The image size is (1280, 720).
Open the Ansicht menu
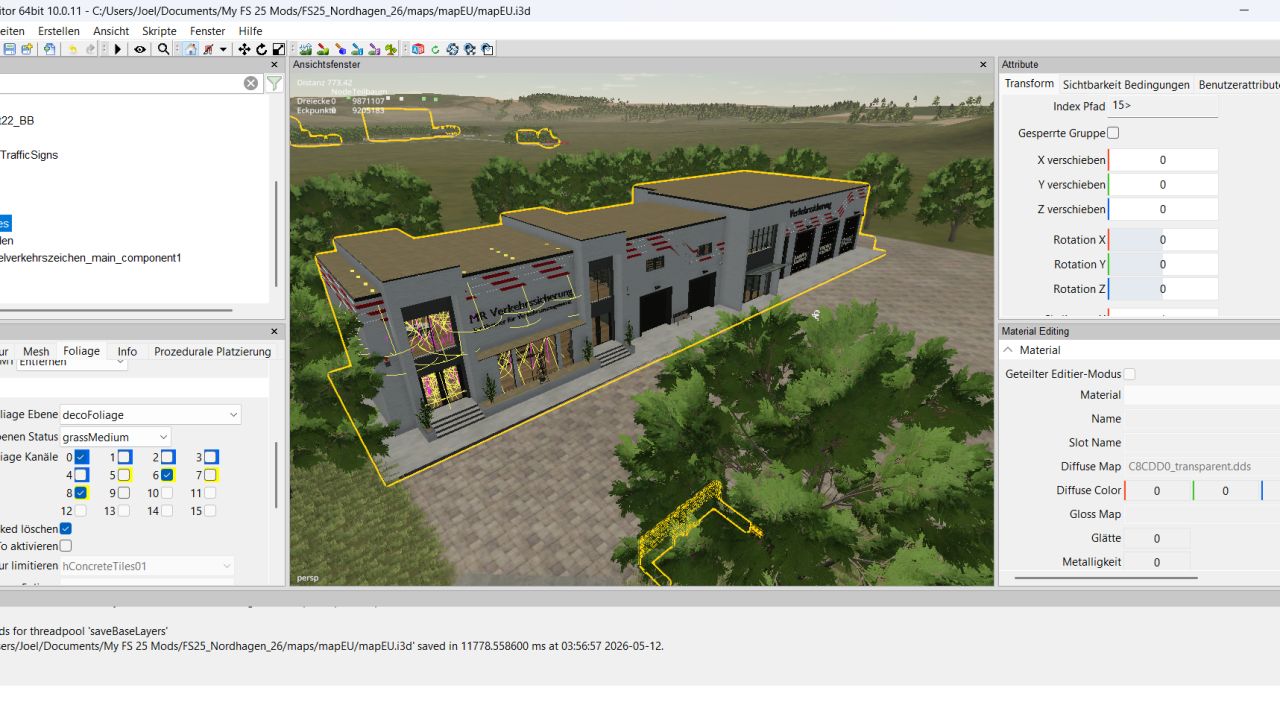click(111, 31)
